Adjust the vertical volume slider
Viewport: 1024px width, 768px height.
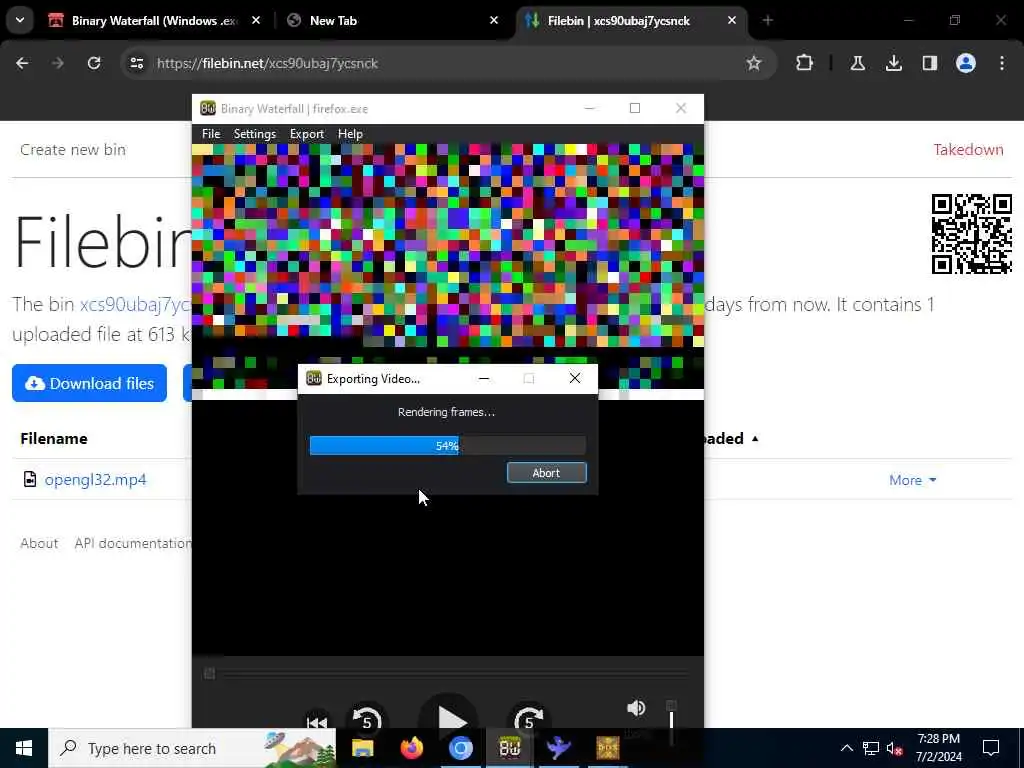(671, 716)
